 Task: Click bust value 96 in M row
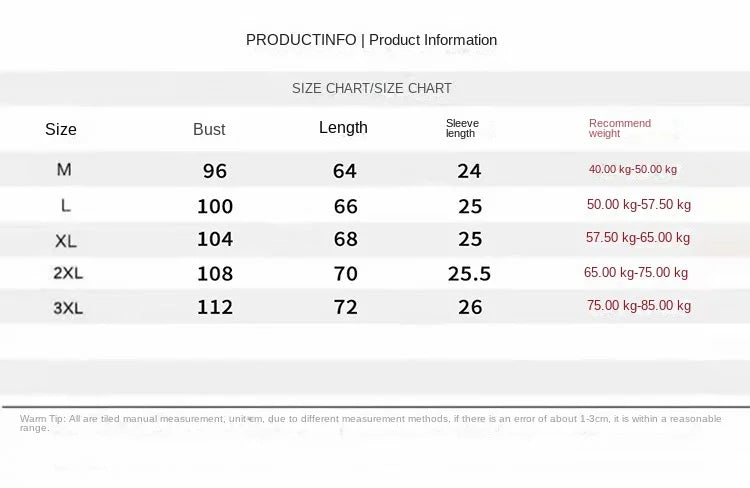[215, 171]
